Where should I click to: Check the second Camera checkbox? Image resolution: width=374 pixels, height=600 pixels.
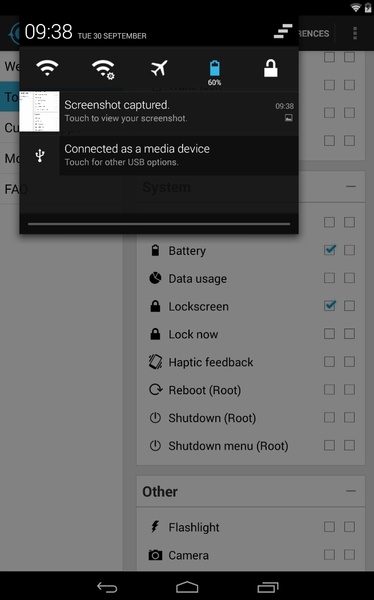click(349, 554)
